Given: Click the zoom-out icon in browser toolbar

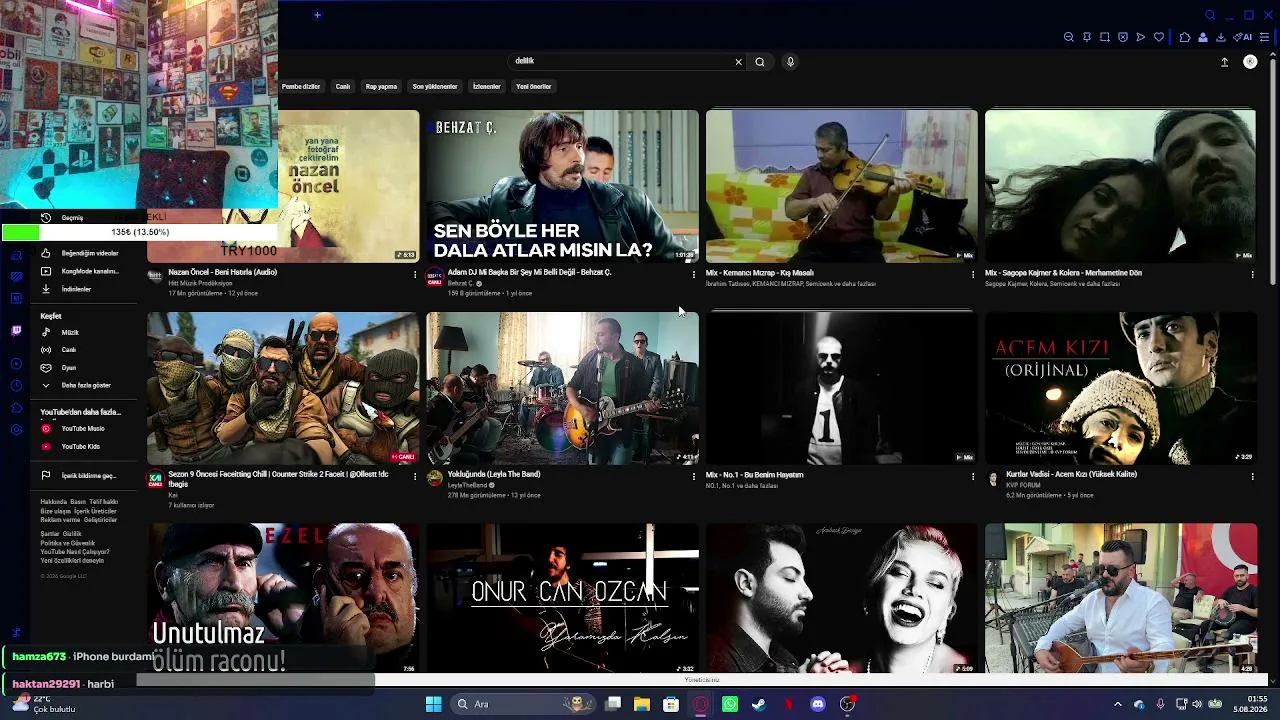Looking at the screenshot, I should tap(1069, 37).
